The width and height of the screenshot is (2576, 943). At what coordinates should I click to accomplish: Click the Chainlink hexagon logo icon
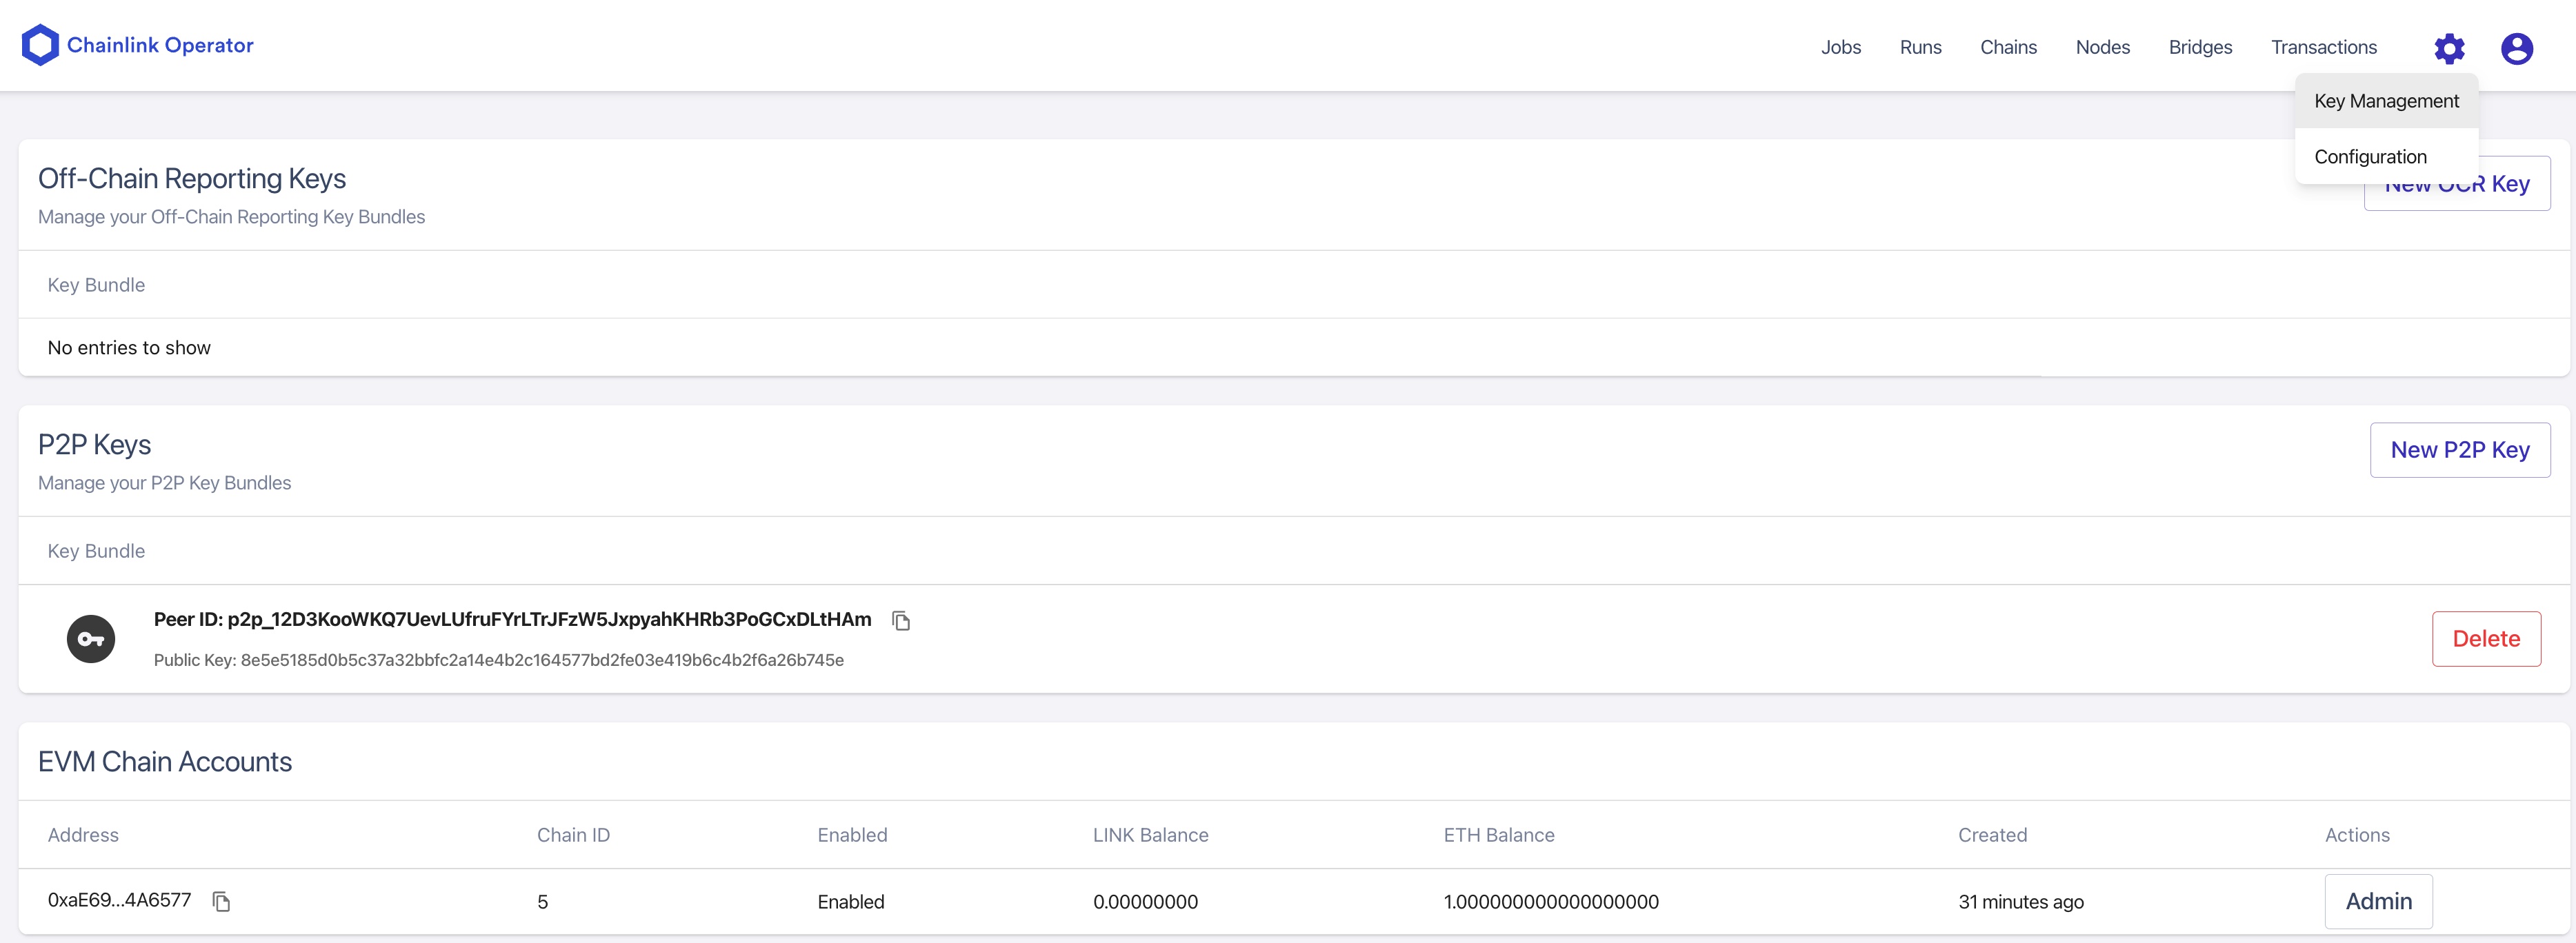40,45
